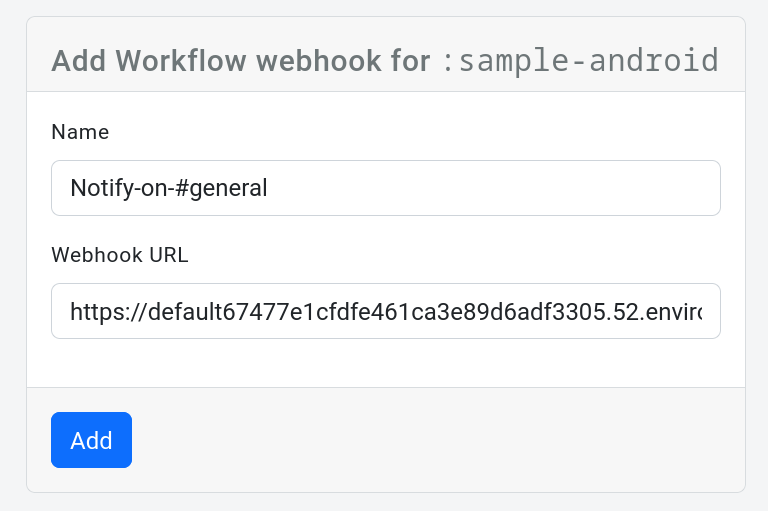The image size is (768, 511).
Task: Click the Name field label
Action: pyautogui.click(x=80, y=132)
